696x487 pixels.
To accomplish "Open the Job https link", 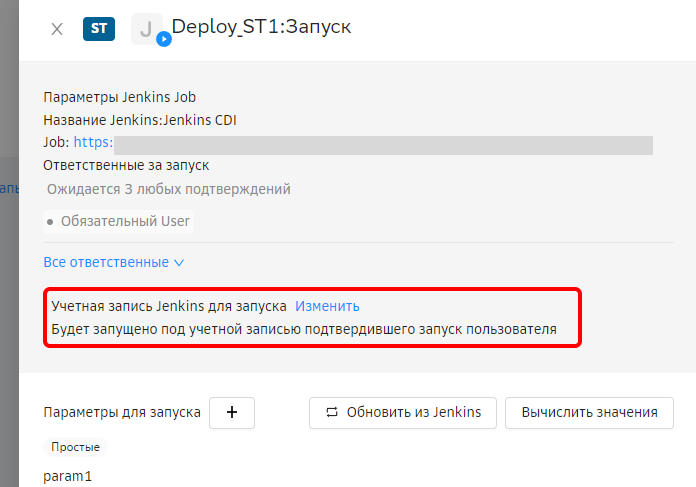I will click(93, 143).
